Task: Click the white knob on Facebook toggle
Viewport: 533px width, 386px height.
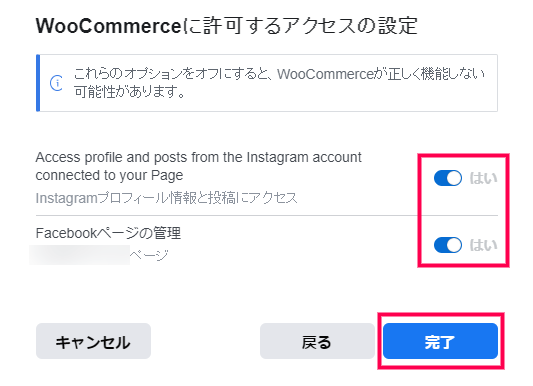Action: click(x=454, y=245)
